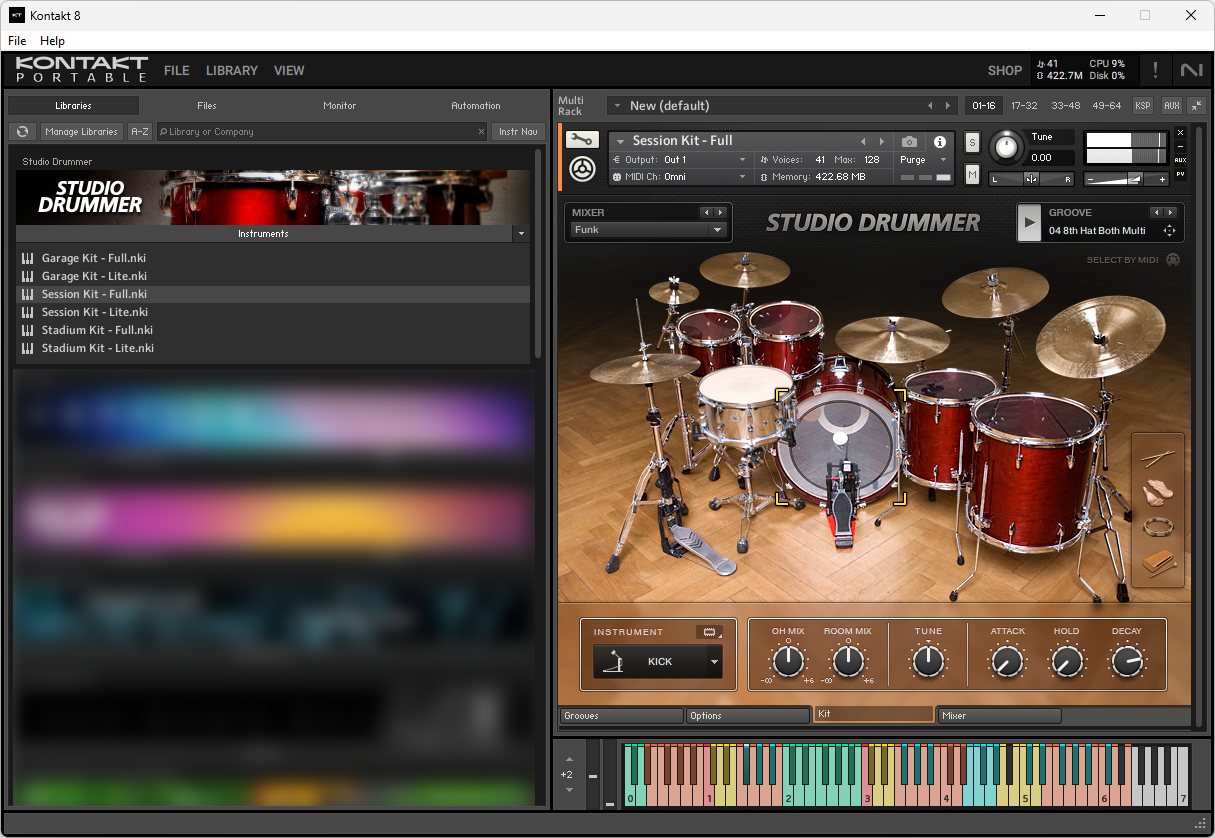Click the Select by MIDI icon
1215x838 pixels.
(1172, 260)
